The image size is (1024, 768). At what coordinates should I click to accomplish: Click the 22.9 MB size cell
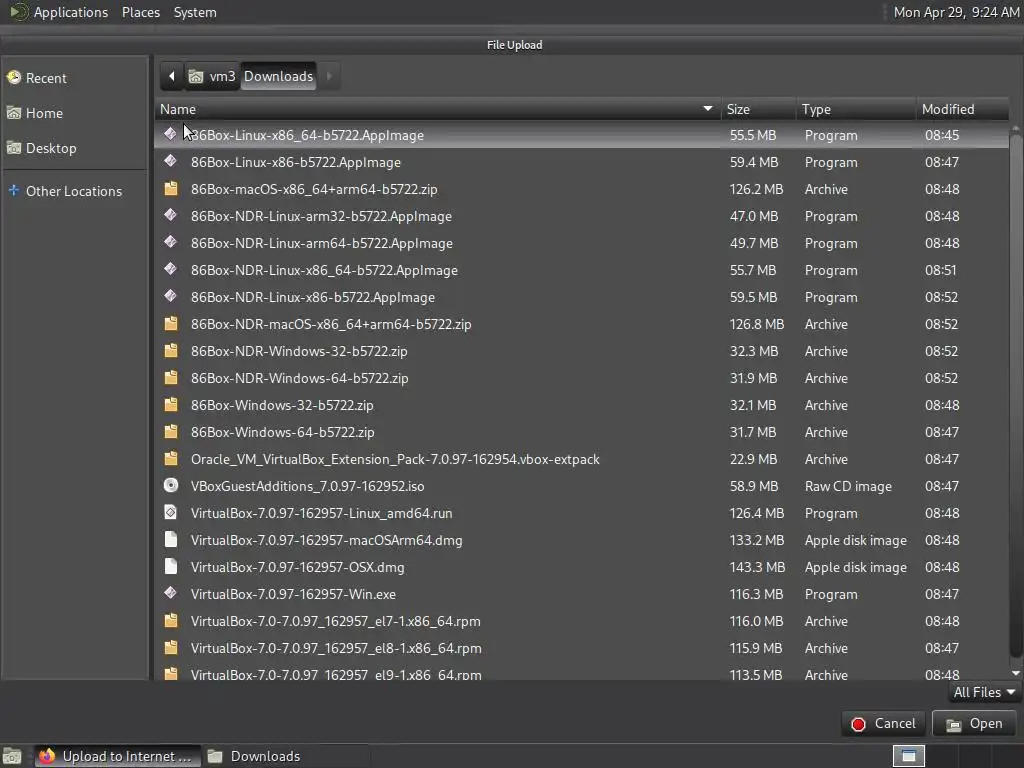click(753, 459)
